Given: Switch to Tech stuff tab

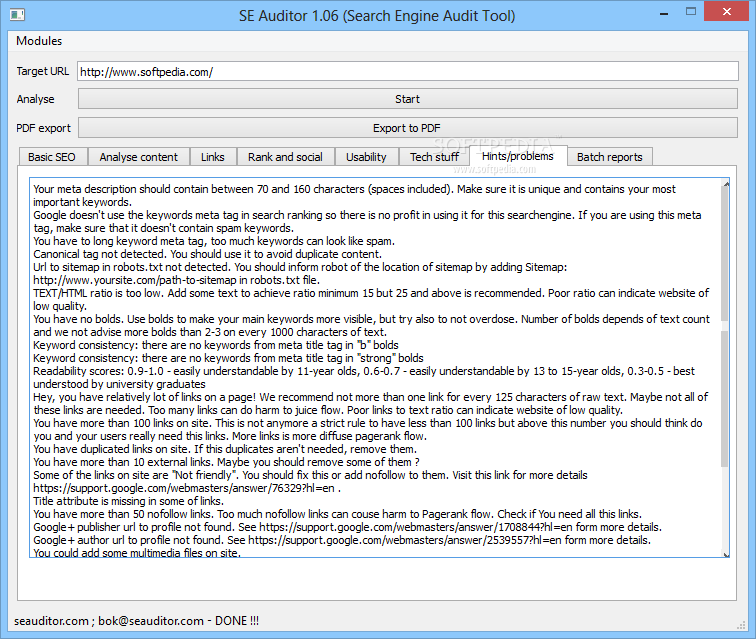Looking at the screenshot, I should coord(434,157).
